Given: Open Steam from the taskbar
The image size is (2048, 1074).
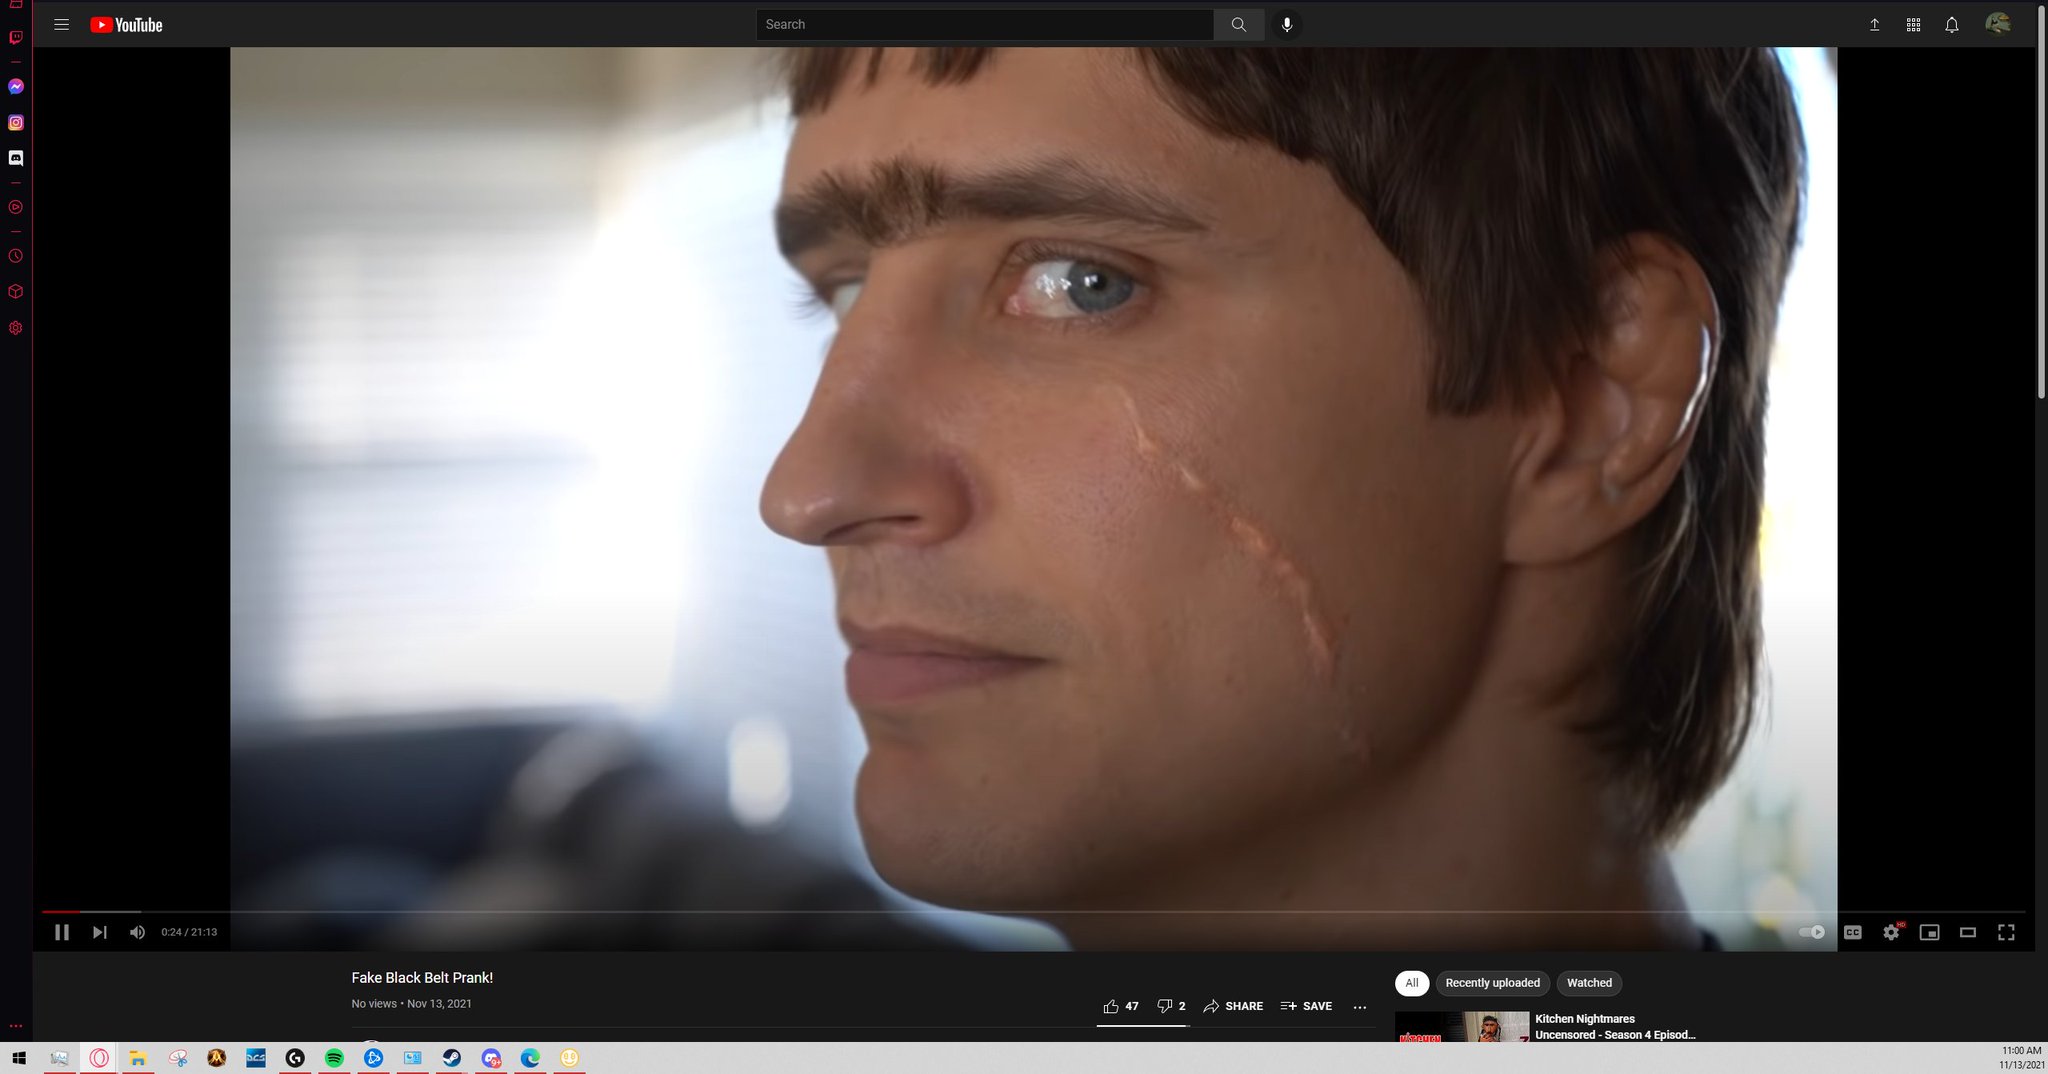Looking at the screenshot, I should tap(452, 1058).
